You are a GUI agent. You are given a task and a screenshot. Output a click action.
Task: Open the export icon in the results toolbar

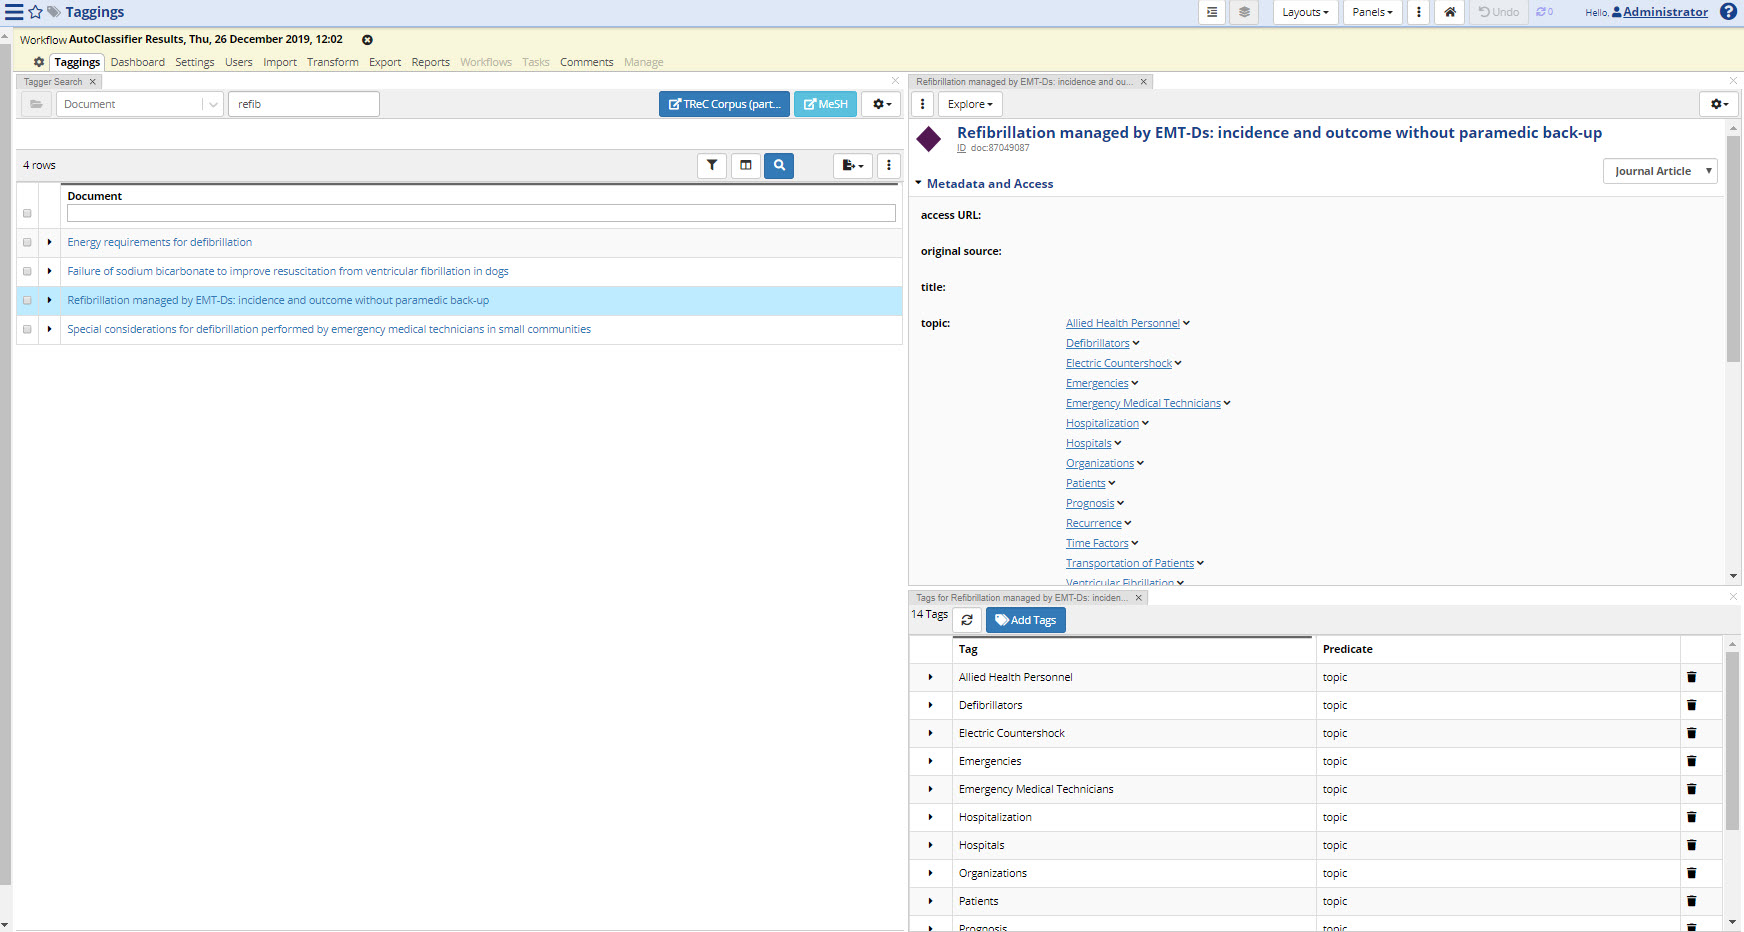[851, 165]
